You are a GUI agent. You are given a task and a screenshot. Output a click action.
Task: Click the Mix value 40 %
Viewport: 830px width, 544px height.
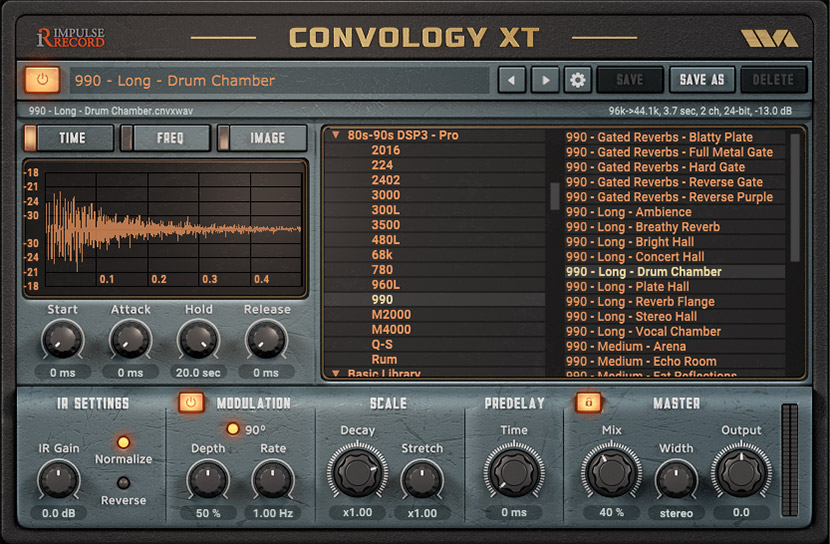pyautogui.click(x=611, y=512)
